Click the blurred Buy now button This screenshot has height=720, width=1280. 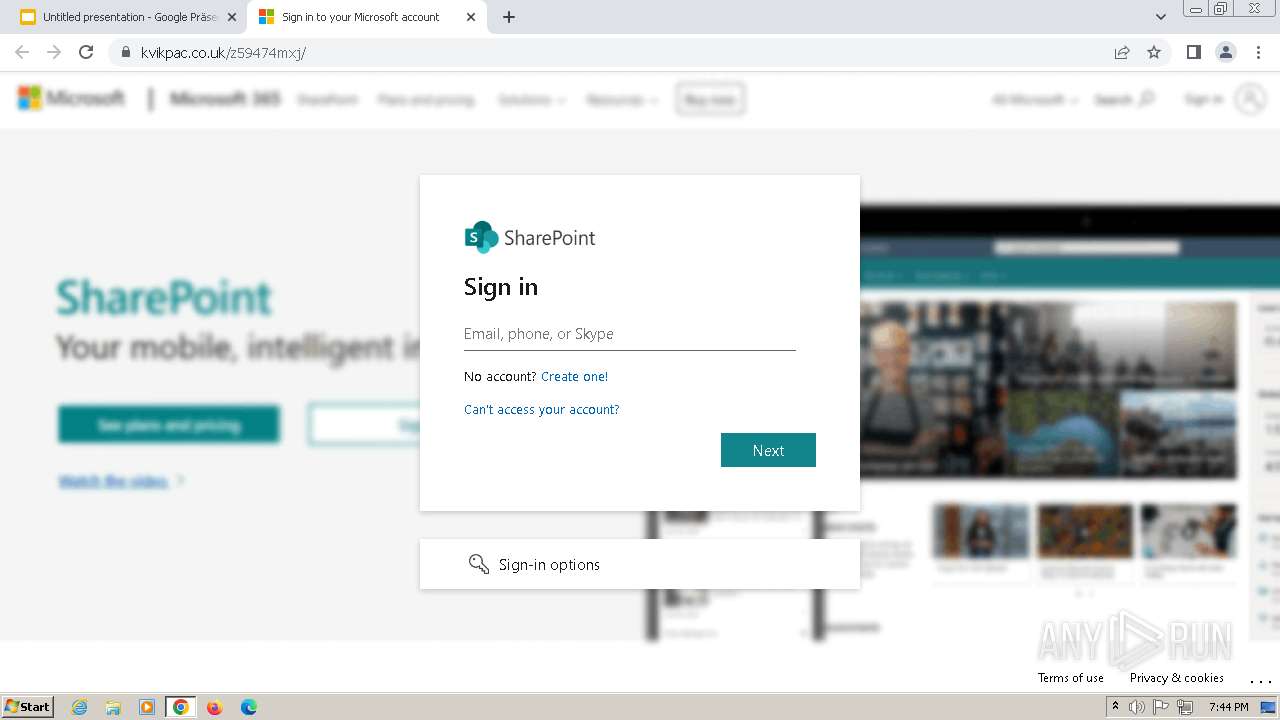(710, 99)
